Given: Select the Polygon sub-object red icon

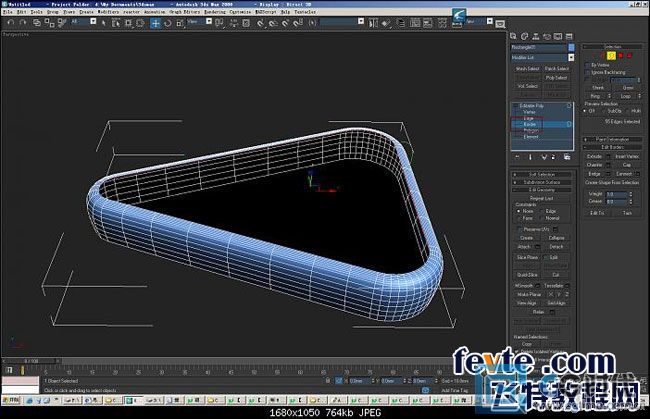Looking at the screenshot, I should pyautogui.click(x=621, y=56).
